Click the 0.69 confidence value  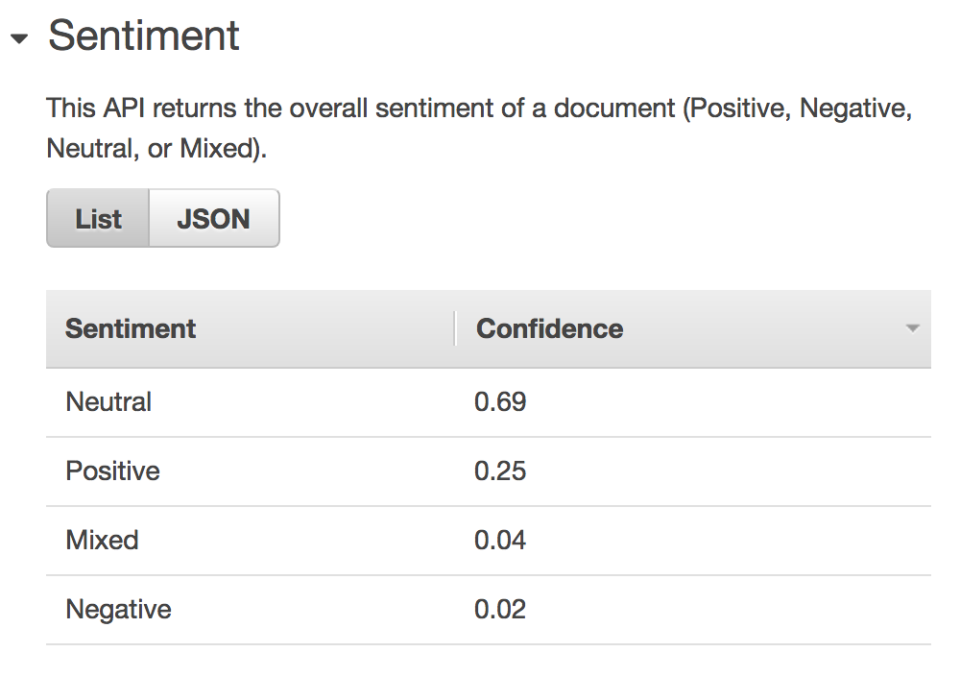pyautogui.click(x=500, y=402)
